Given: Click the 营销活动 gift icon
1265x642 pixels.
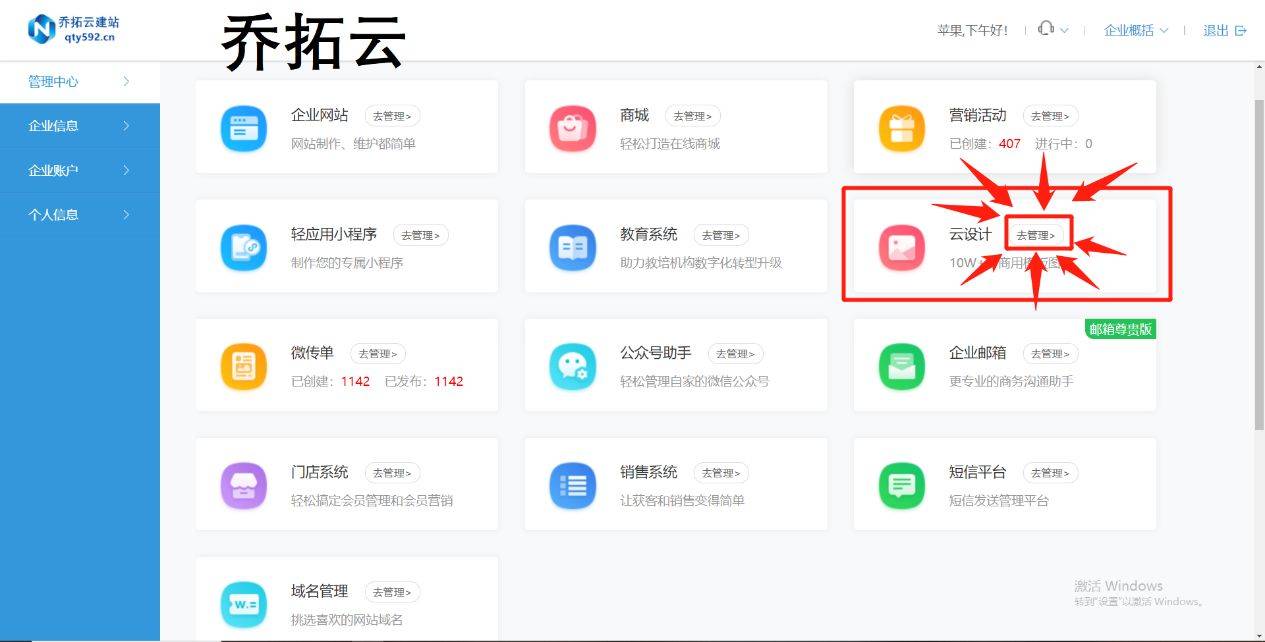Looking at the screenshot, I should (x=902, y=129).
